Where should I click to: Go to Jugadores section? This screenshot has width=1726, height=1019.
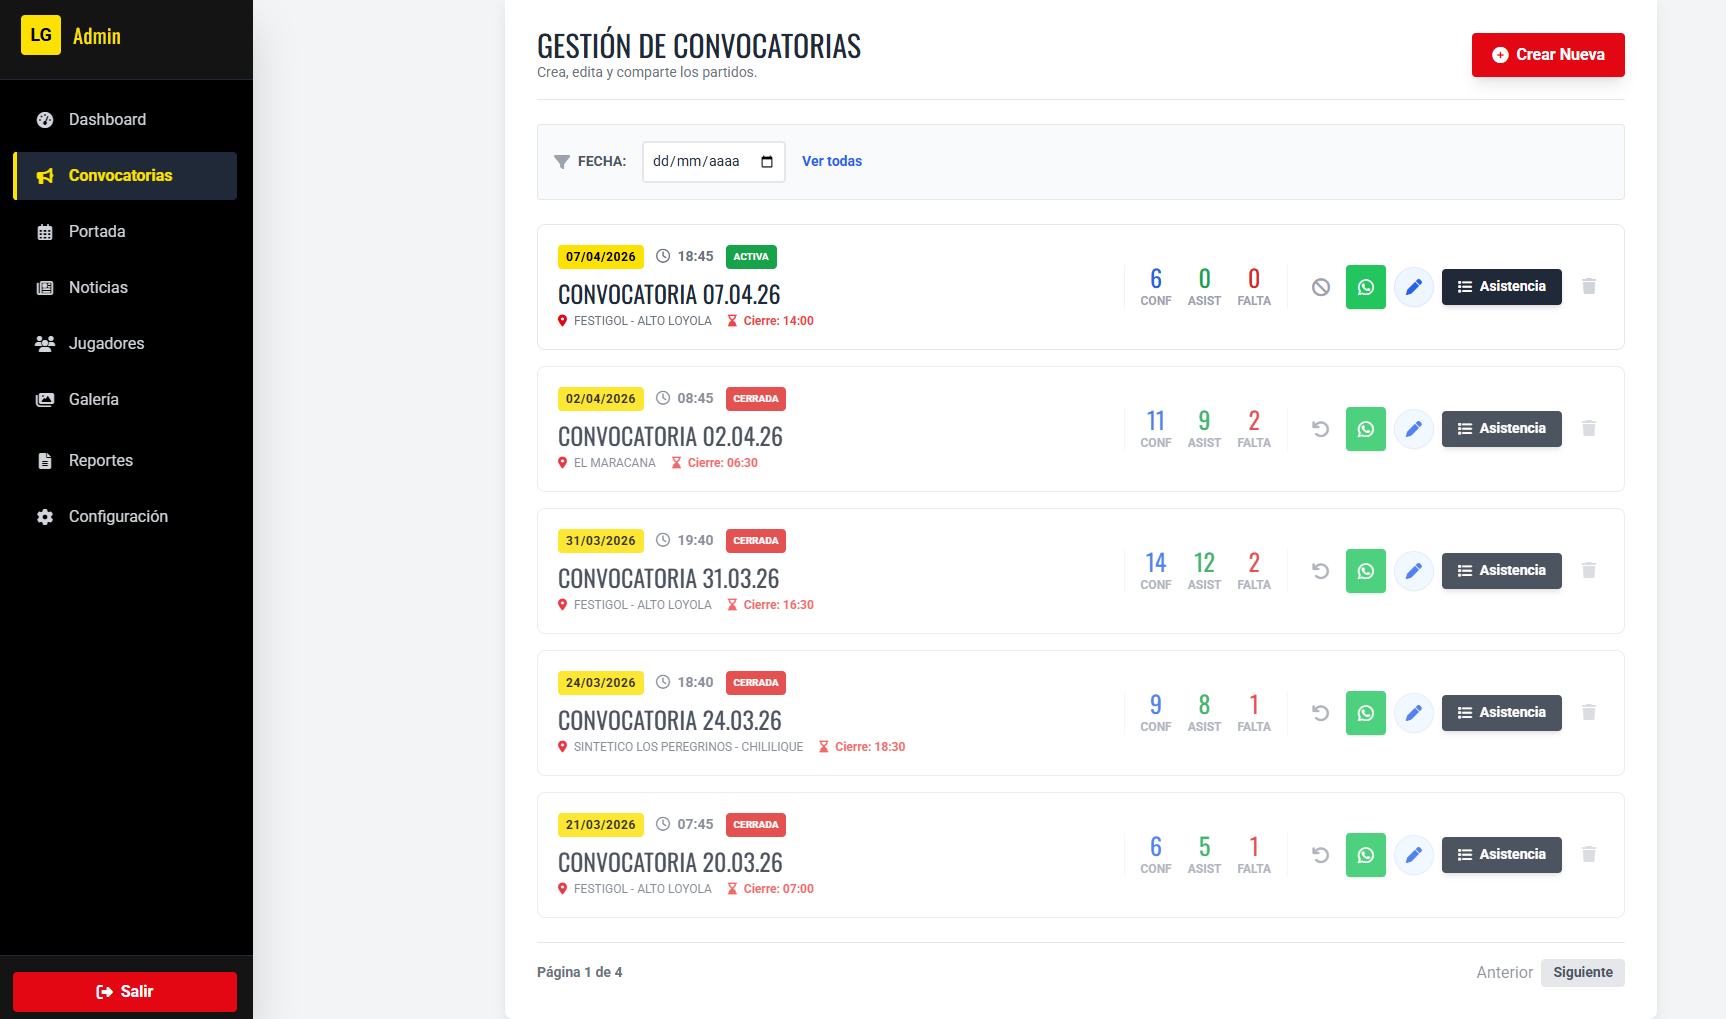[106, 344]
